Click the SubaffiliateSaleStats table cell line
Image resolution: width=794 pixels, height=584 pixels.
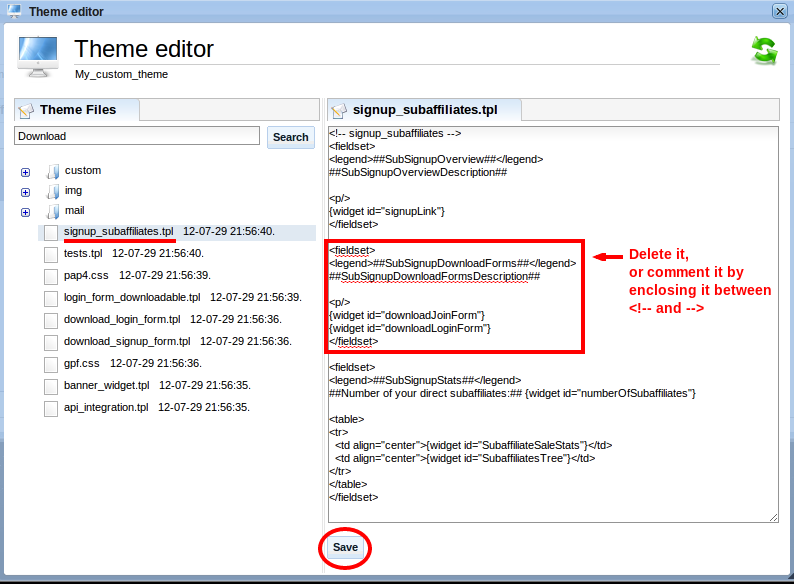pyautogui.click(x=473, y=446)
